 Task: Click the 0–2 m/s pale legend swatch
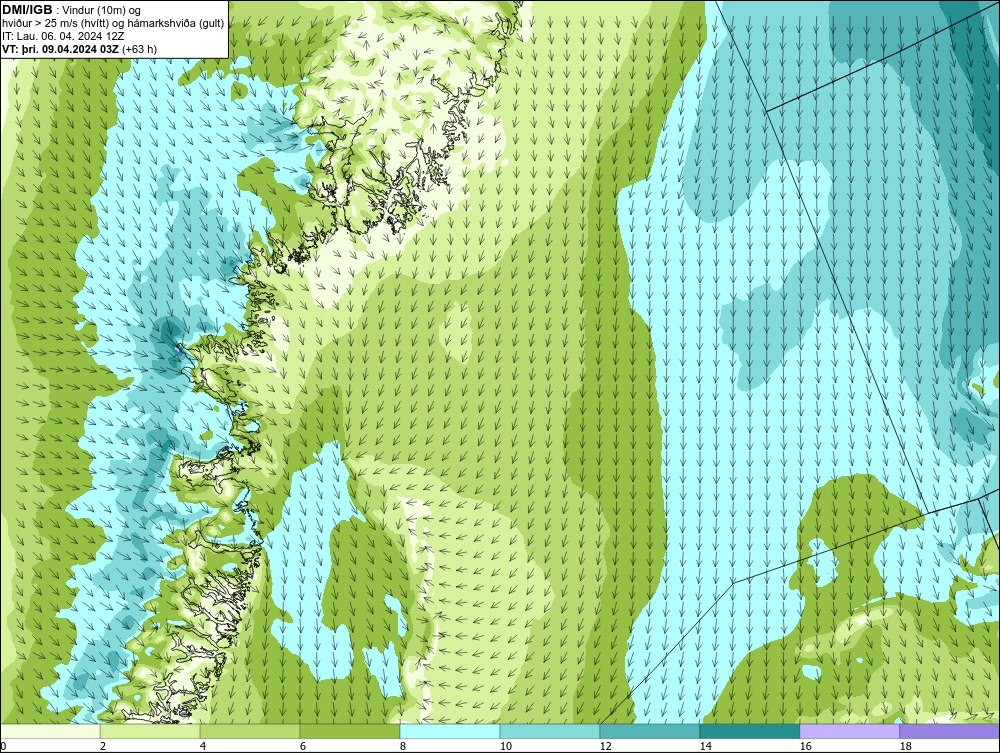(x=50, y=731)
